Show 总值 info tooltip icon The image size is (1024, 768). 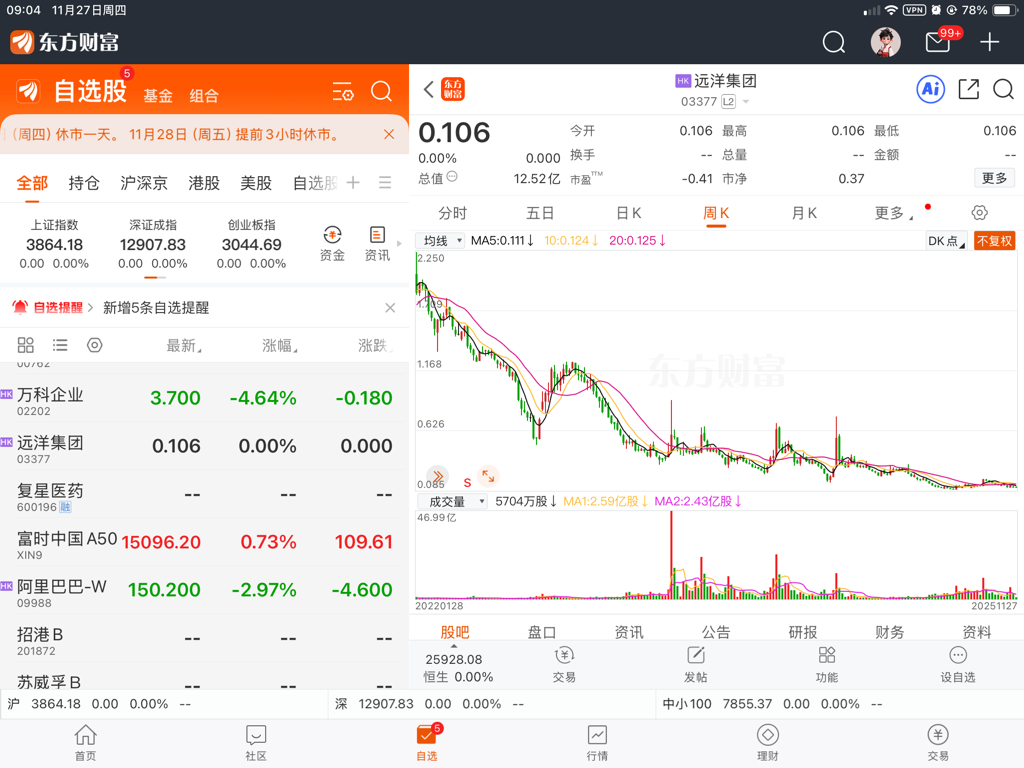point(452,176)
